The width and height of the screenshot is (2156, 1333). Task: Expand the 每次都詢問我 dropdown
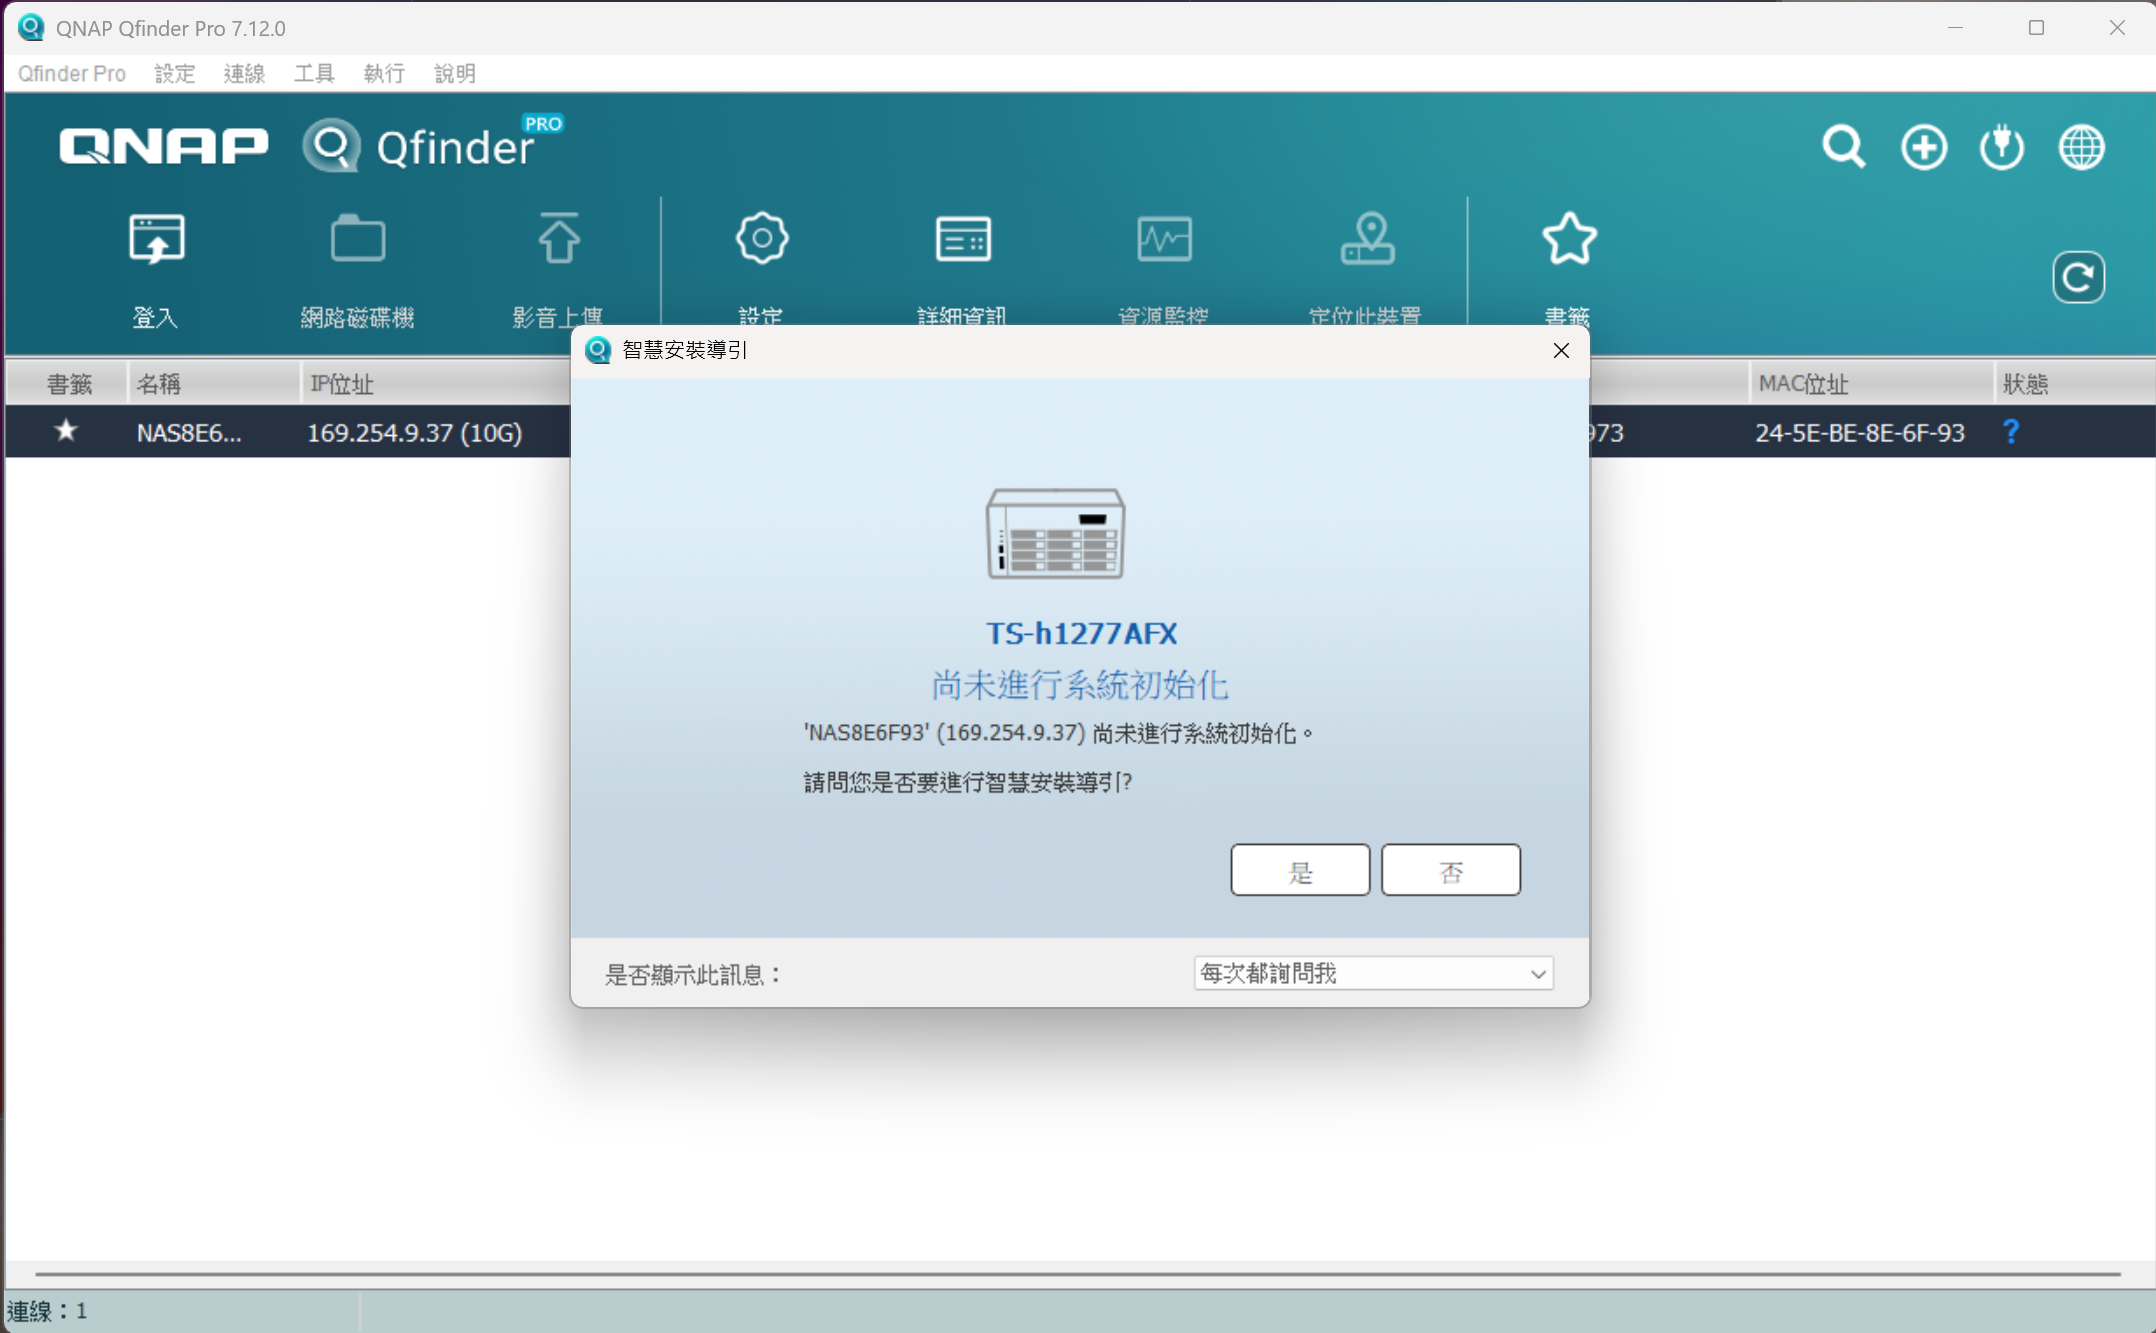click(1373, 973)
